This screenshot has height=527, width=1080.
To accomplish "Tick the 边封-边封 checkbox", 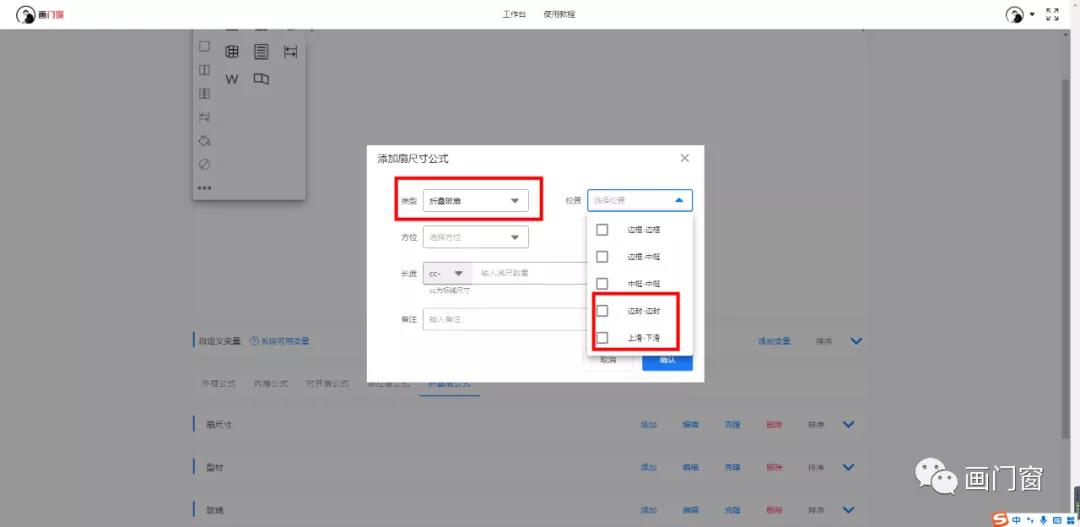I will click(x=602, y=311).
